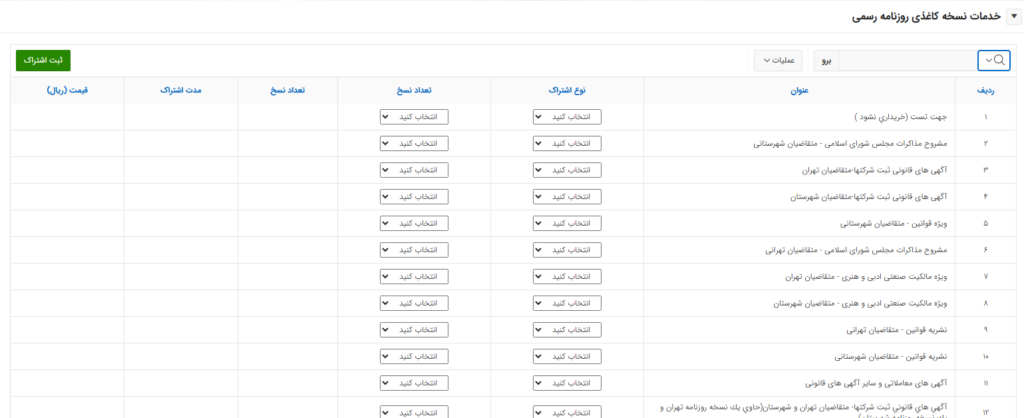Open نوع اشتراک dropdown for ثبت شرکتها-متقاضیان شهرستان row

tap(567, 197)
